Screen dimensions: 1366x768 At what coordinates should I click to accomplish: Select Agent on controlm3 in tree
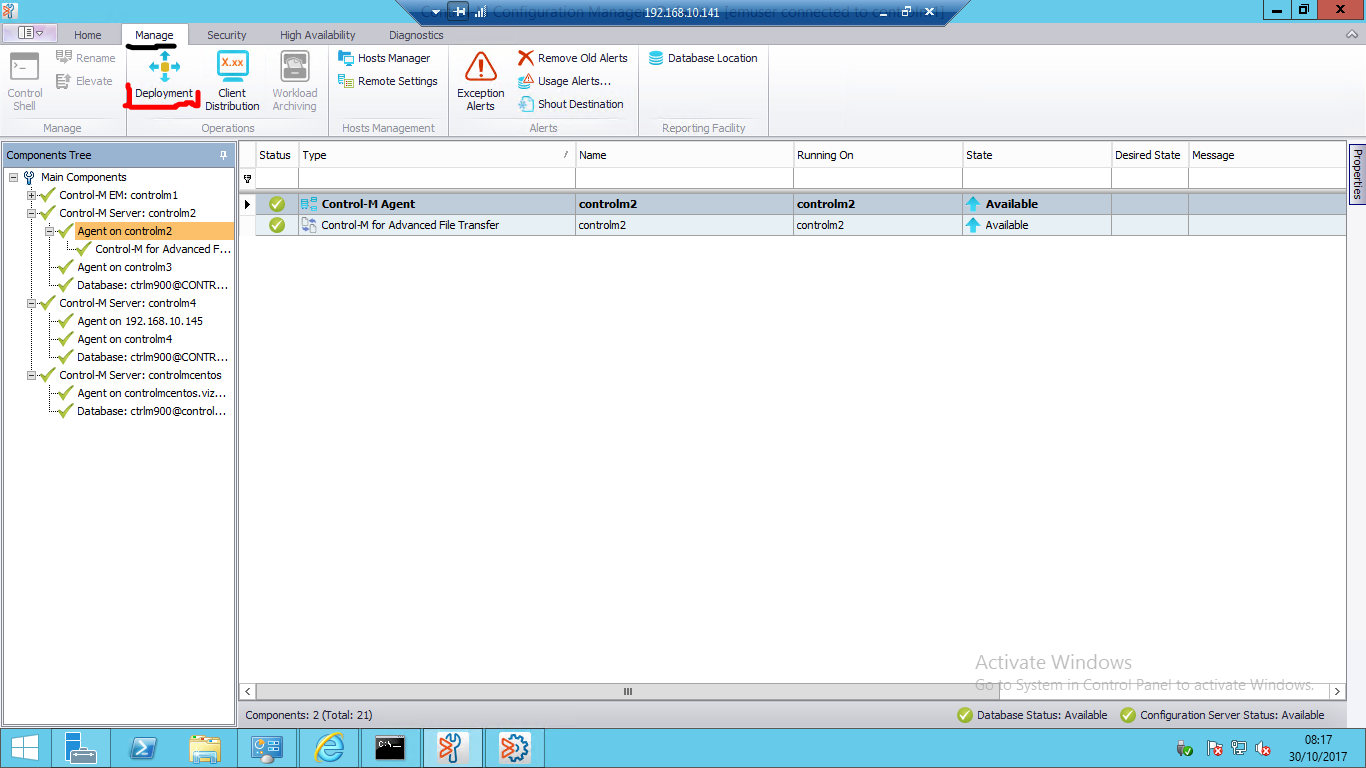pyautogui.click(x=124, y=267)
